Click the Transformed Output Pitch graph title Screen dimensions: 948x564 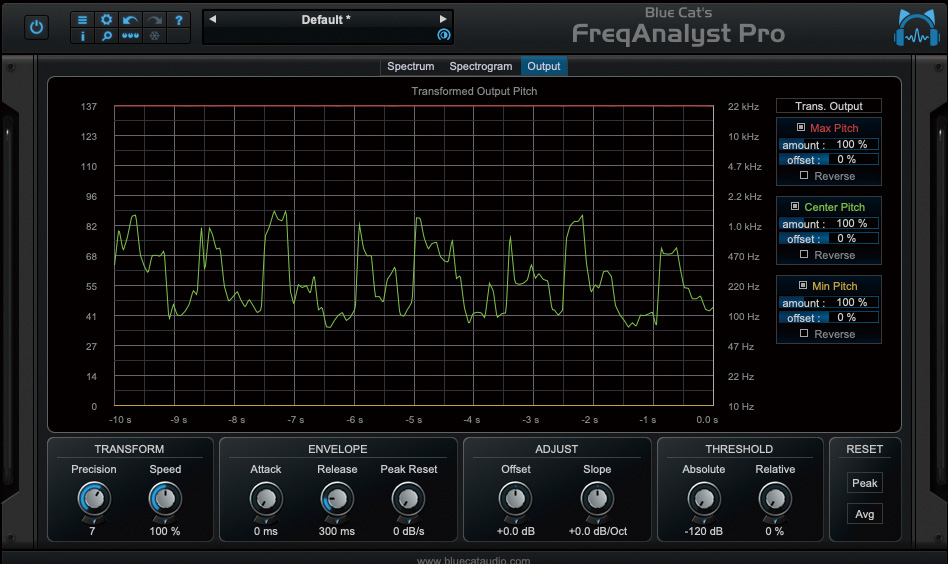[x=474, y=91]
